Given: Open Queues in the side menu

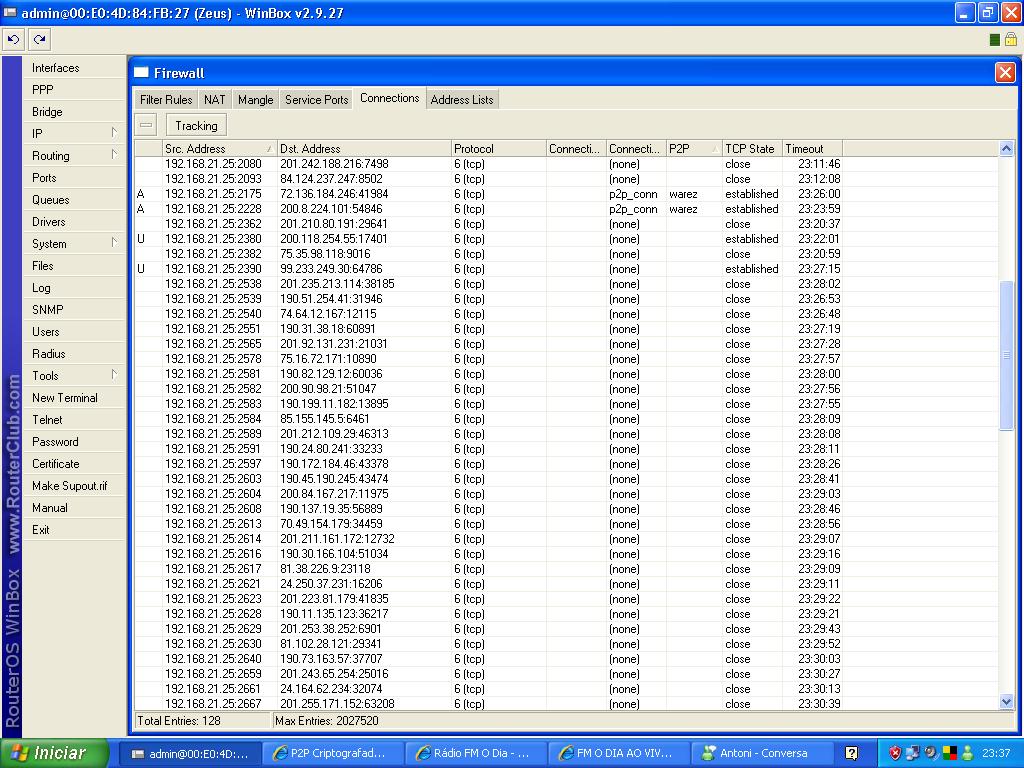Looking at the screenshot, I should 74,200.
